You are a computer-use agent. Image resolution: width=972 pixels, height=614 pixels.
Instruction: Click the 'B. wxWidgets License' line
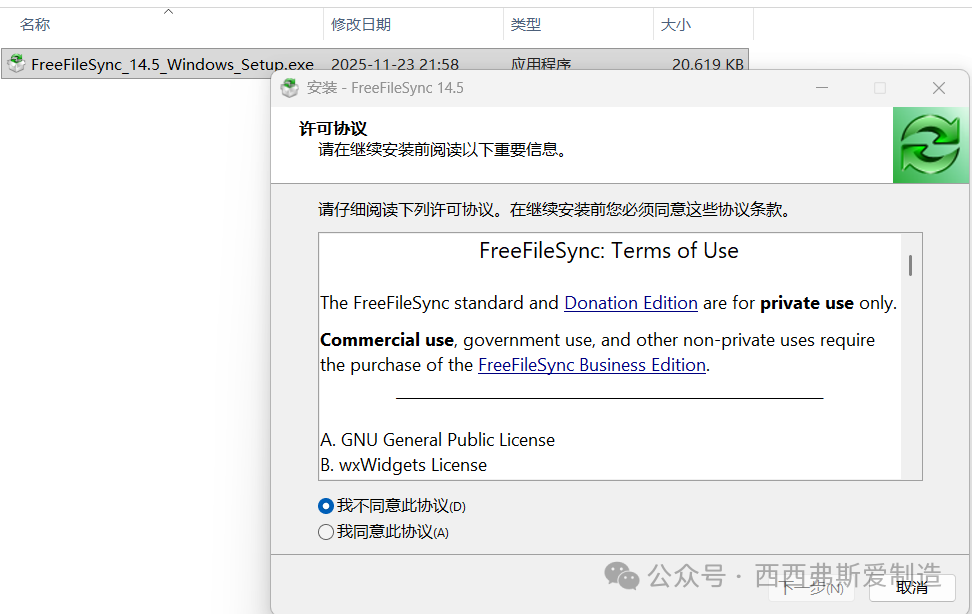coord(404,465)
